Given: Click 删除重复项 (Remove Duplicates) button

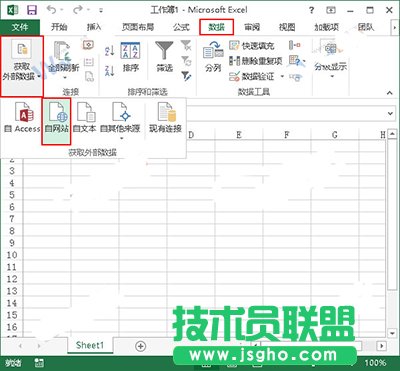Looking at the screenshot, I should (256, 61).
